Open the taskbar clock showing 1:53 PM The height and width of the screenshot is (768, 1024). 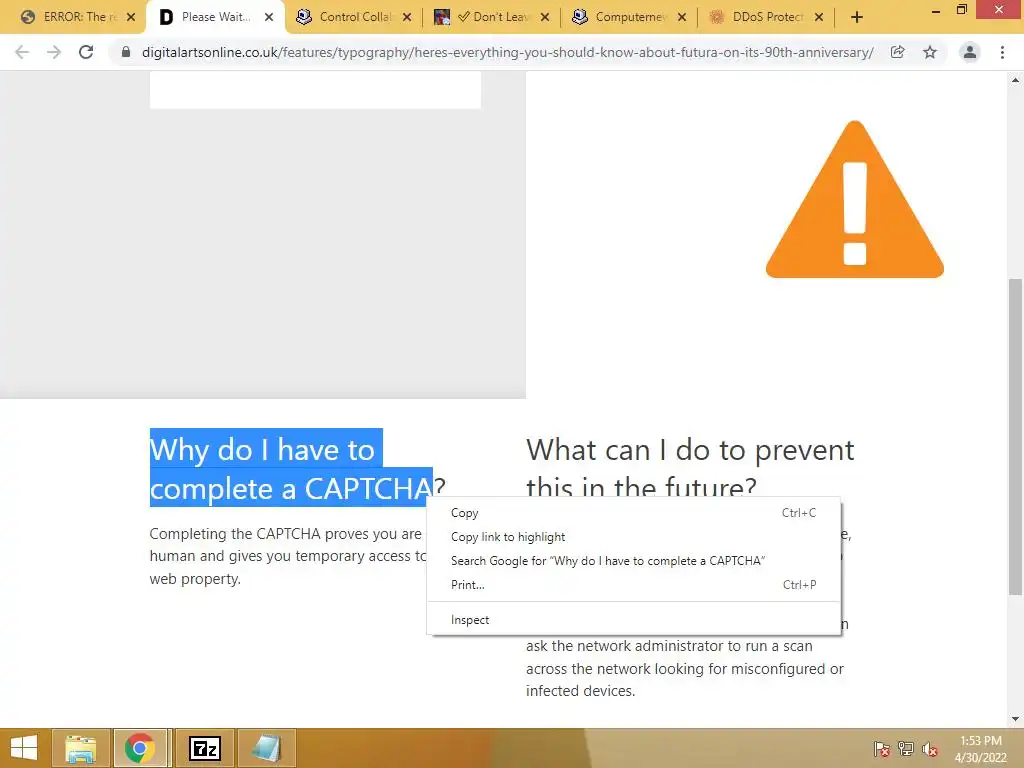coord(981,749)
